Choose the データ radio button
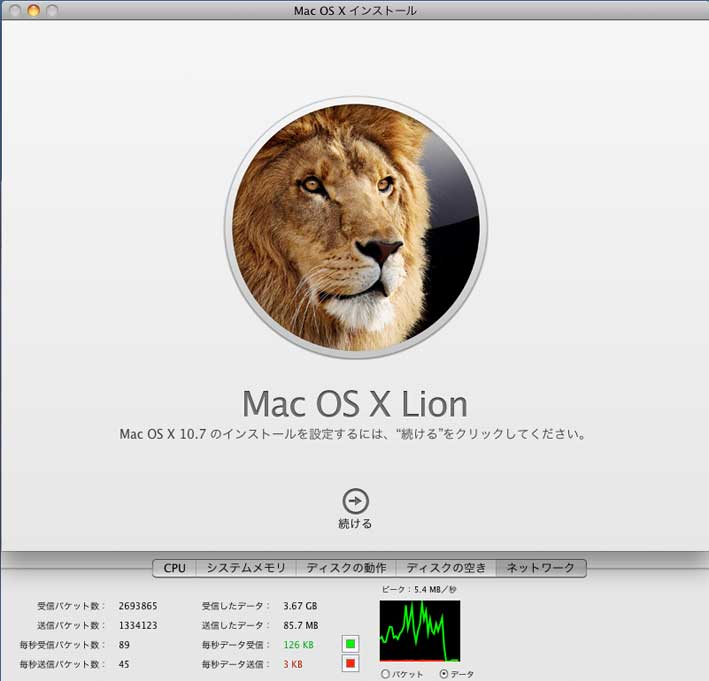This screenshot has width=709, height=681. tap(444, 674)
